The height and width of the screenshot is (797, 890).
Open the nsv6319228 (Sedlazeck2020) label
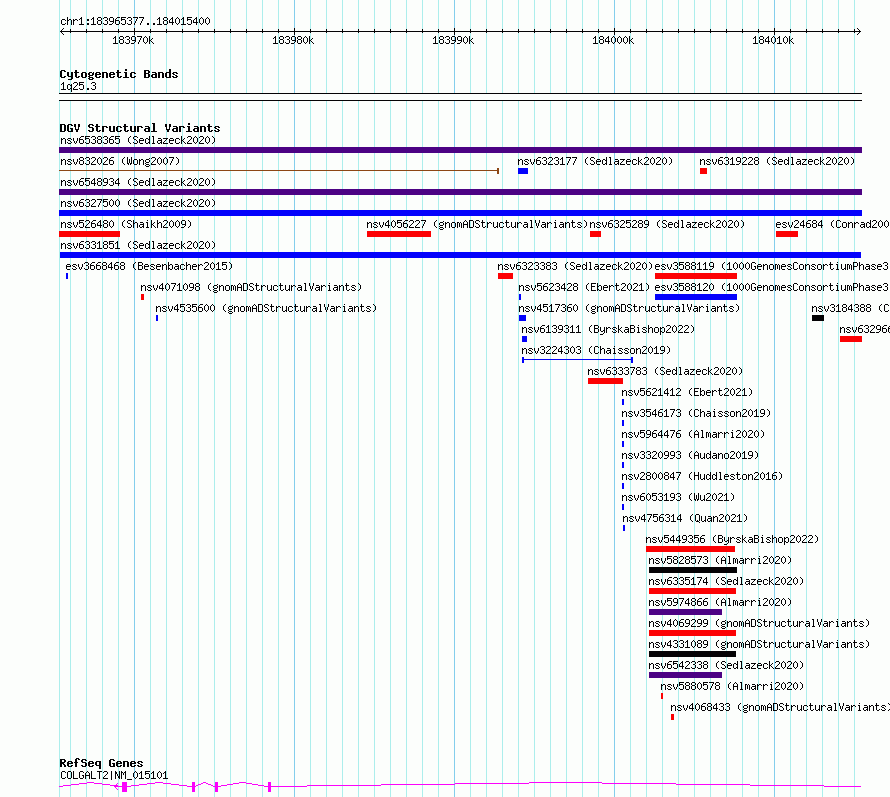[777, 161]
